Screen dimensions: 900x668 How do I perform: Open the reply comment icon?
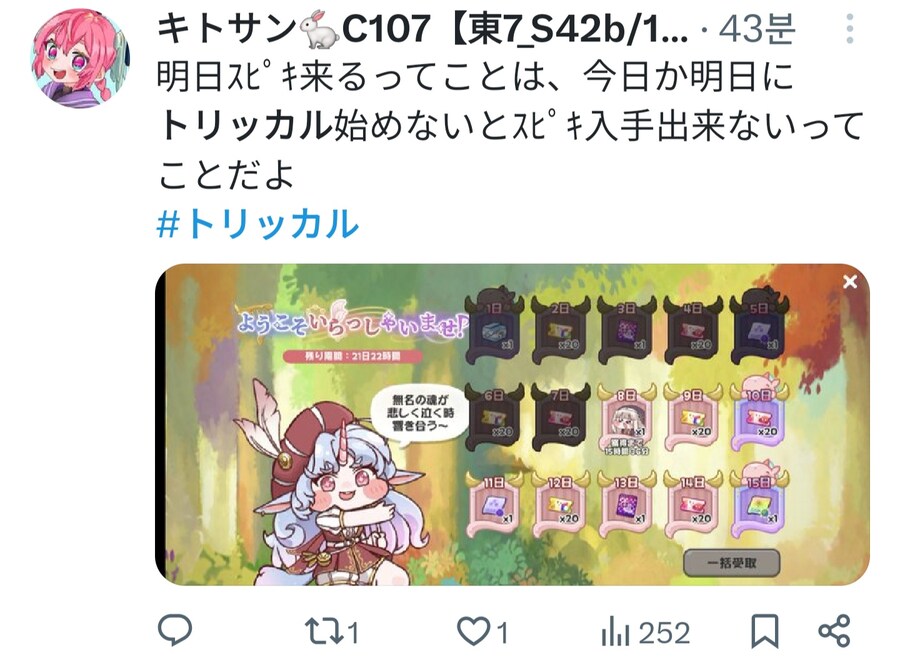[x=174, y=630]
